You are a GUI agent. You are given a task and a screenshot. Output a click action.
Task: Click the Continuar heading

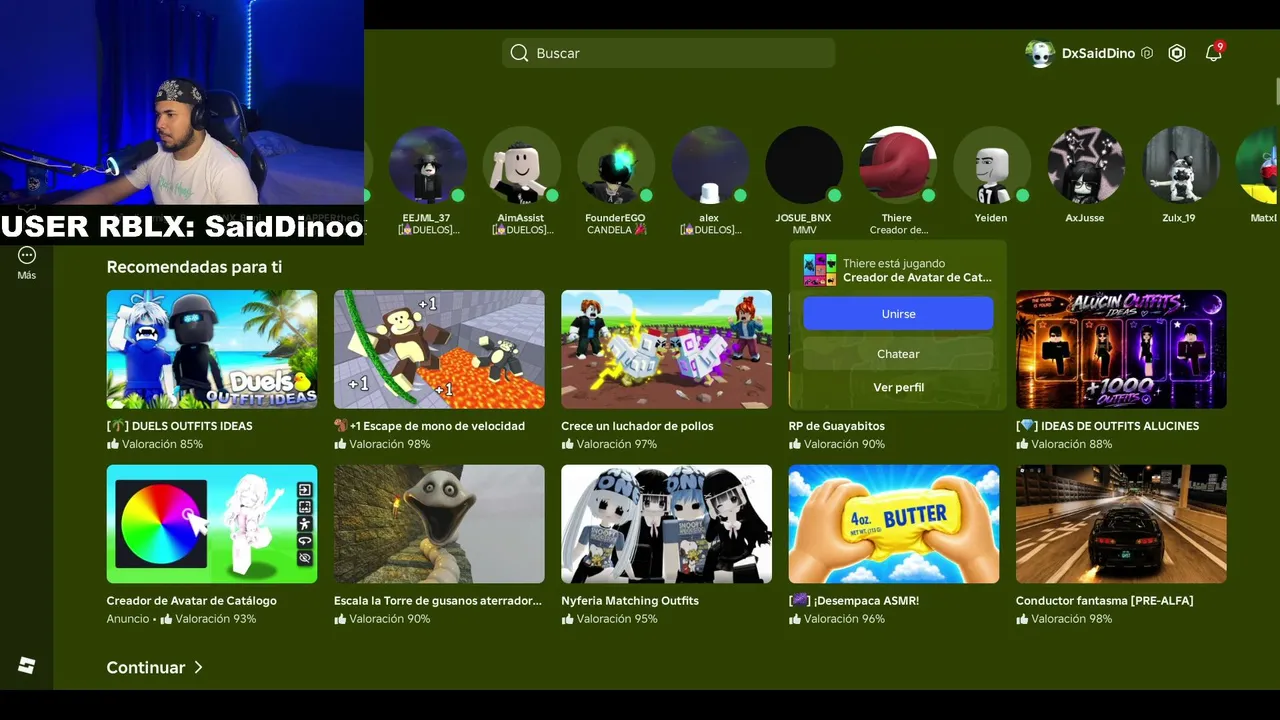146,667
